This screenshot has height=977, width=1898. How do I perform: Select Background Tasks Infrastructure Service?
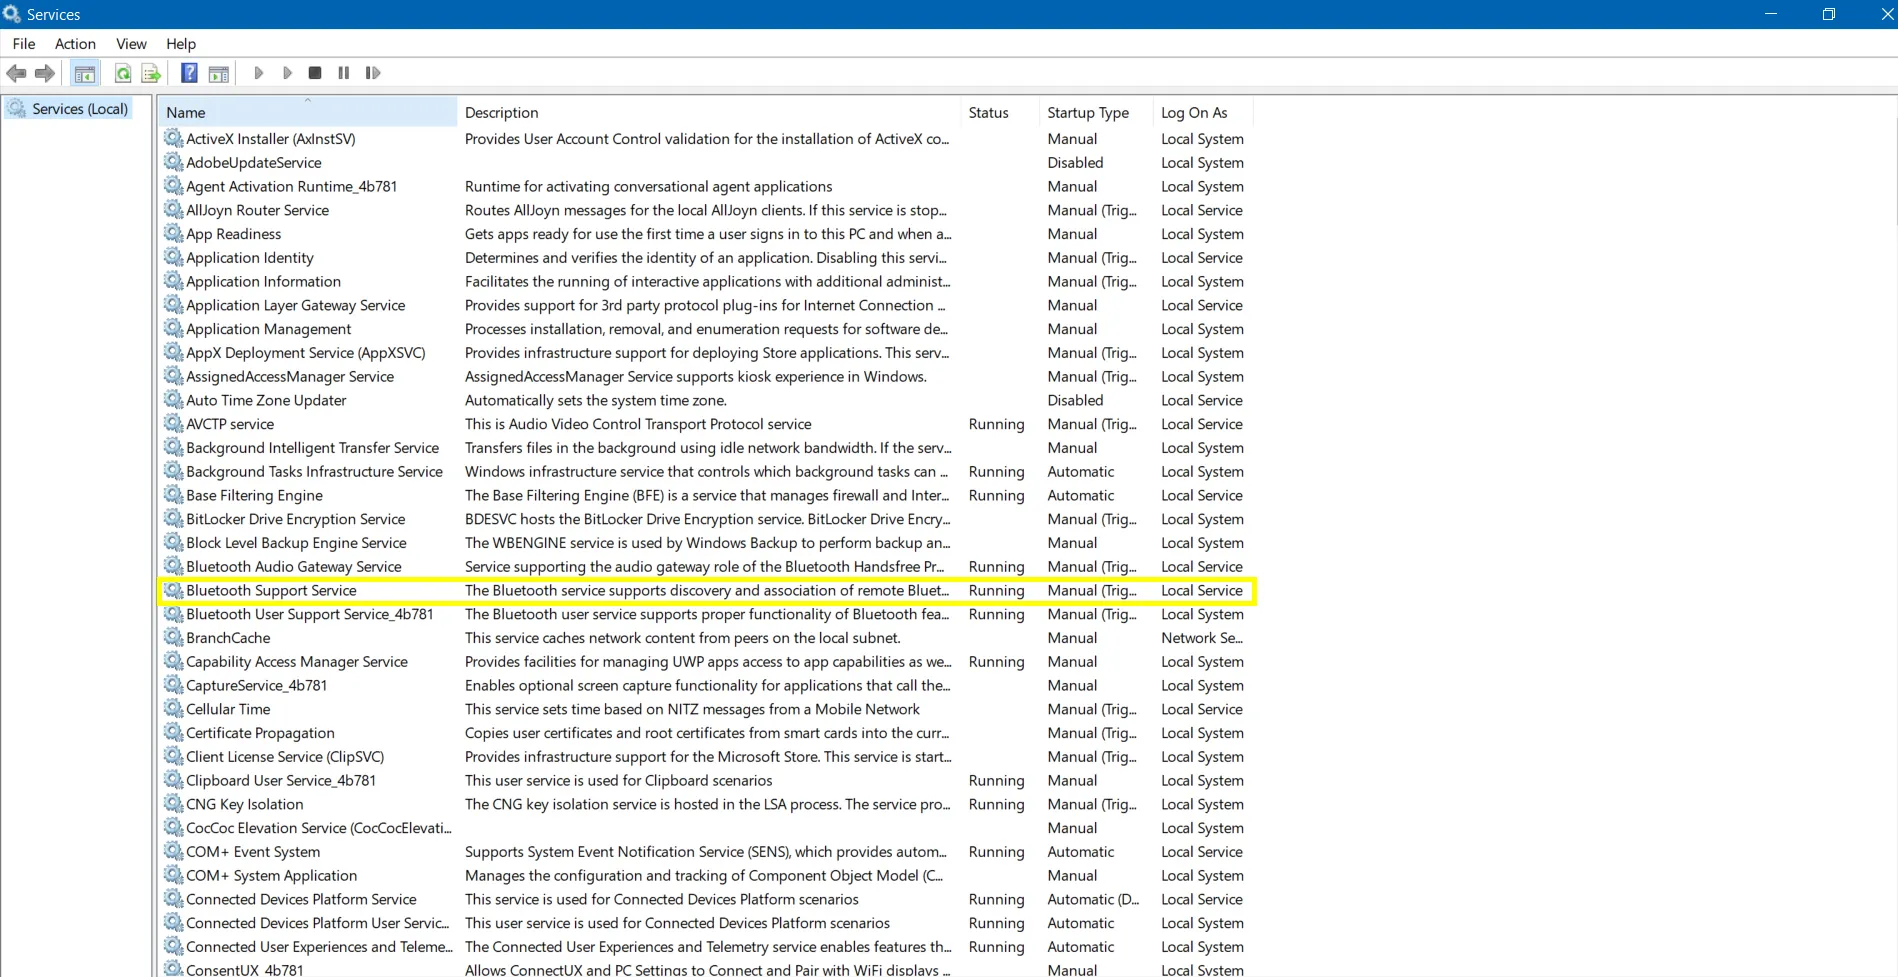click(x=315, y=471)
